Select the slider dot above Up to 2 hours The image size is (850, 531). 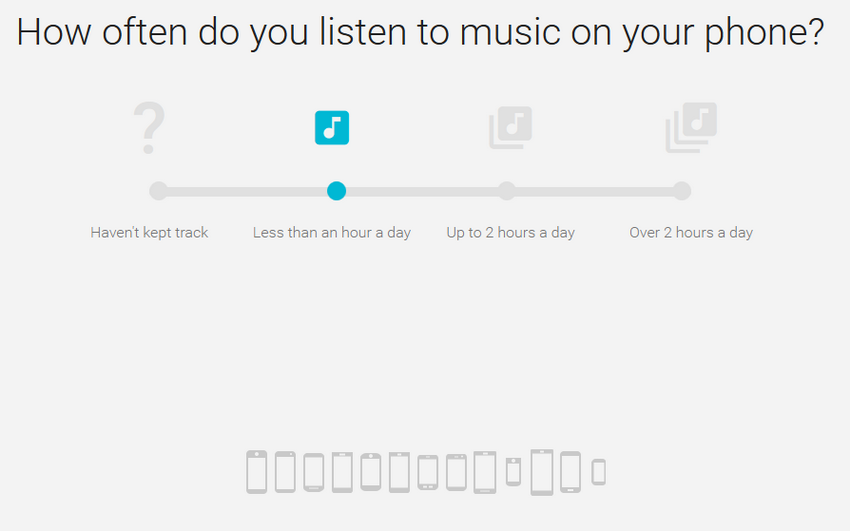pyautogui.click(x=507, y=191)
